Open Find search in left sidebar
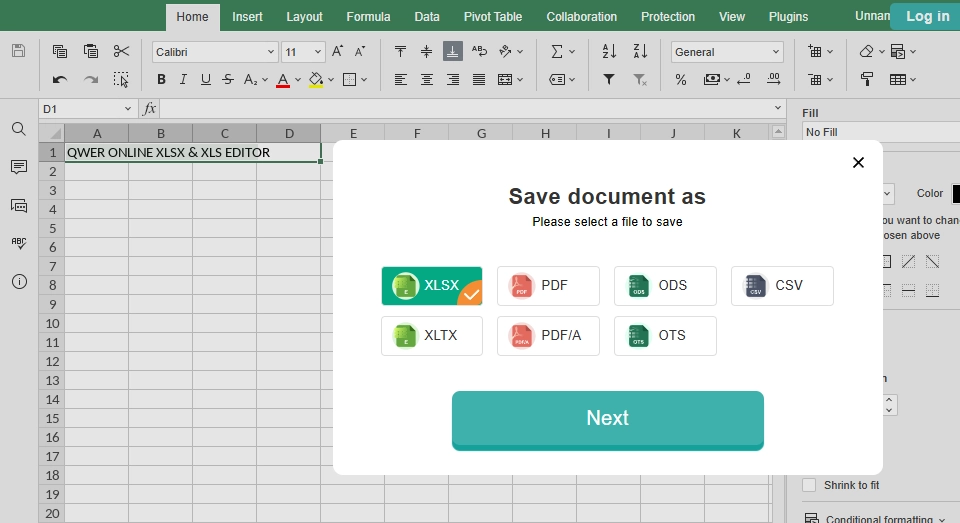The height and width of the screenshot is (523, 960). point(19,129)
